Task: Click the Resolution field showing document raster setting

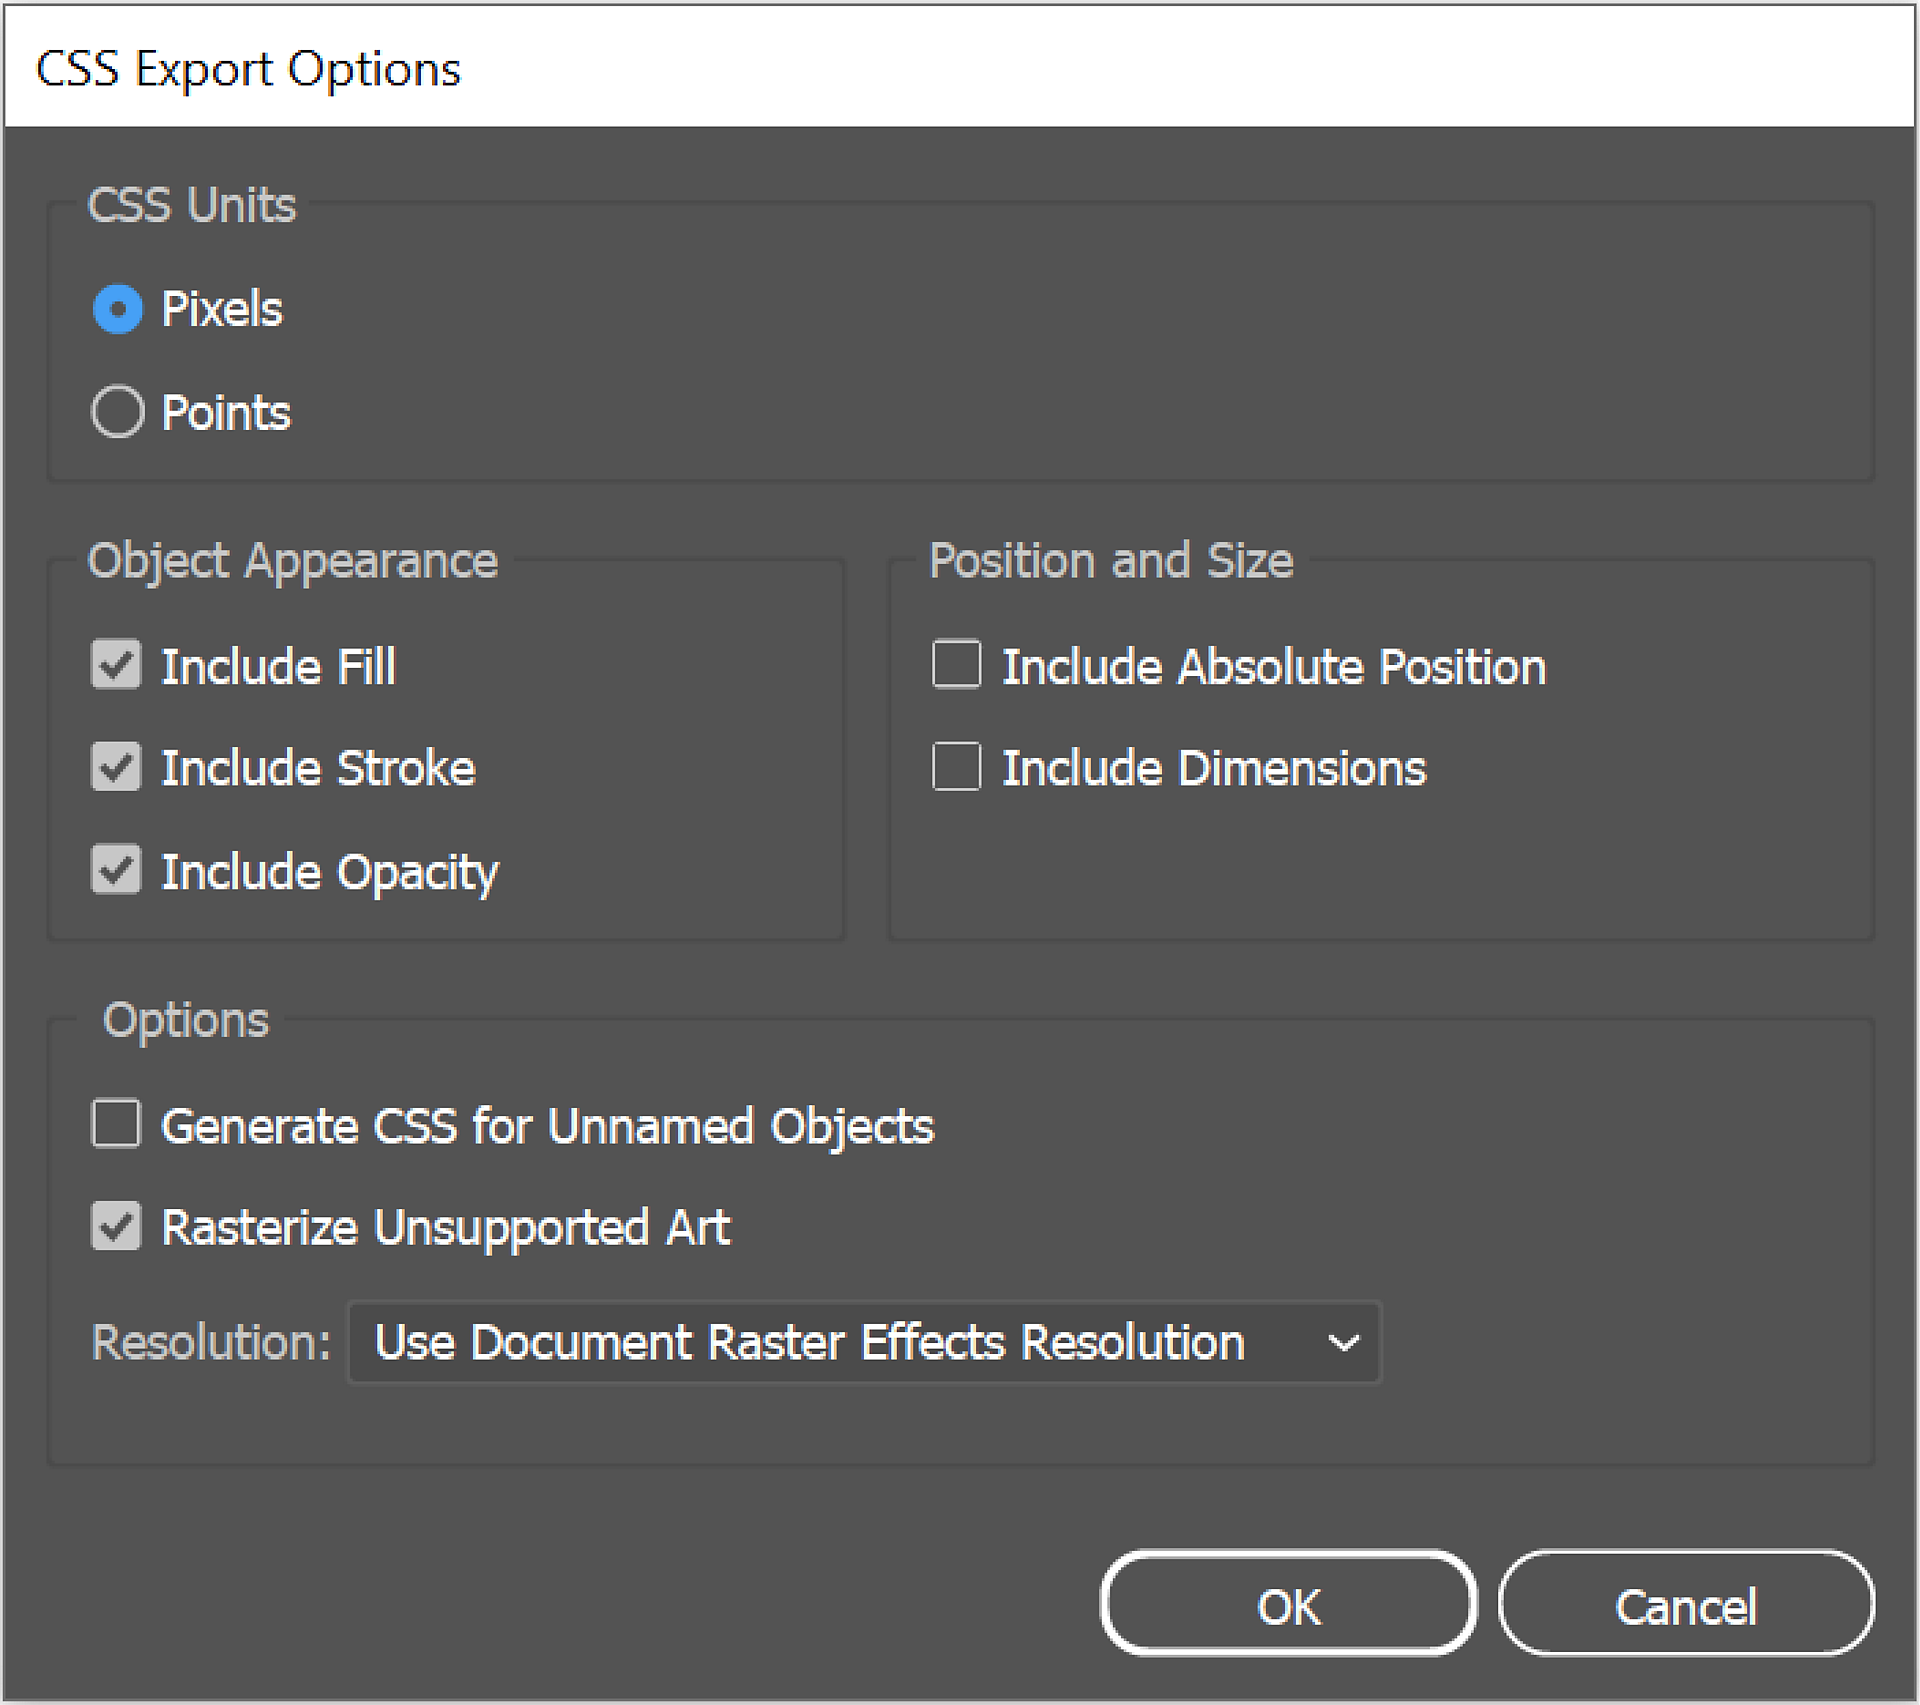Action: (x=808, y=1343)
